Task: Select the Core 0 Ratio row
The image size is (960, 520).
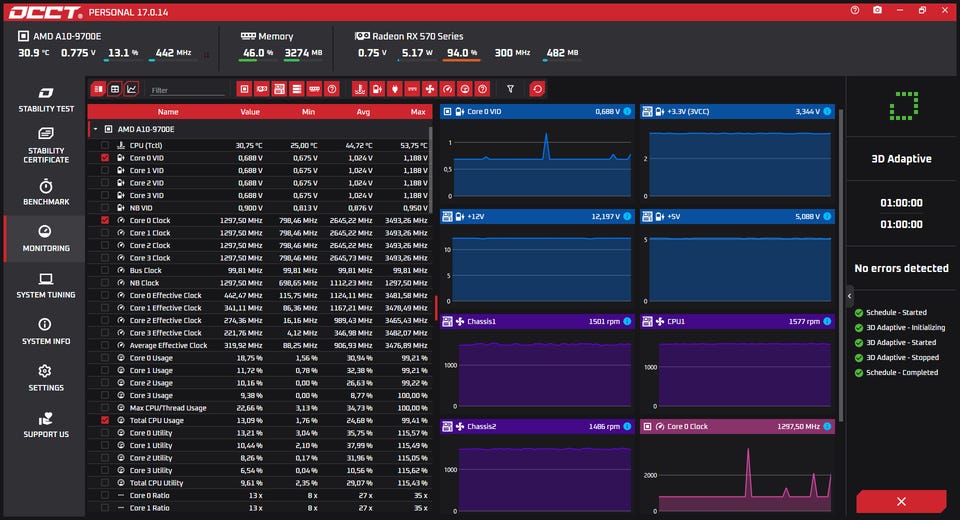Action: pyautogui.click(x=260, y=496)
